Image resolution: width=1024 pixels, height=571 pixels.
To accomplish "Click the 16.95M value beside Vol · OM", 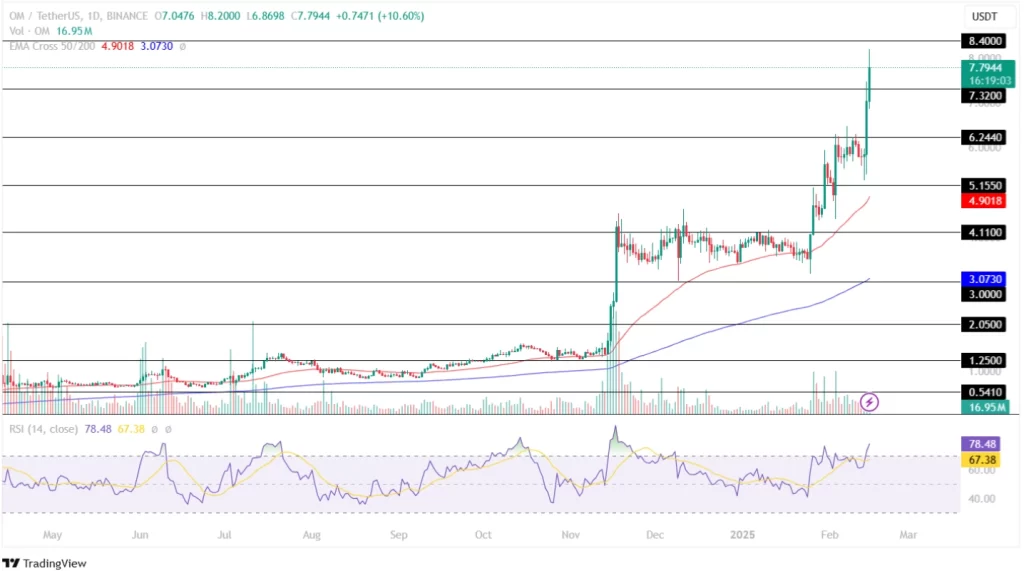I will point(74,31).
